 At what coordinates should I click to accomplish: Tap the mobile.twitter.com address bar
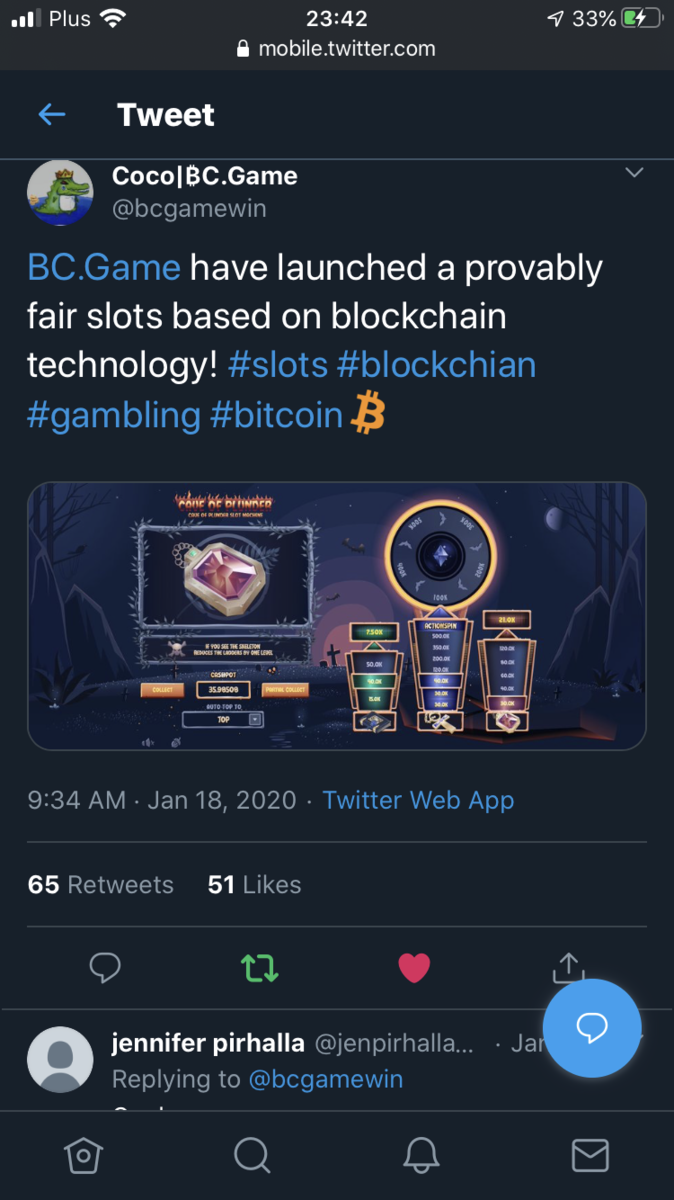click(x=337, y=48)
